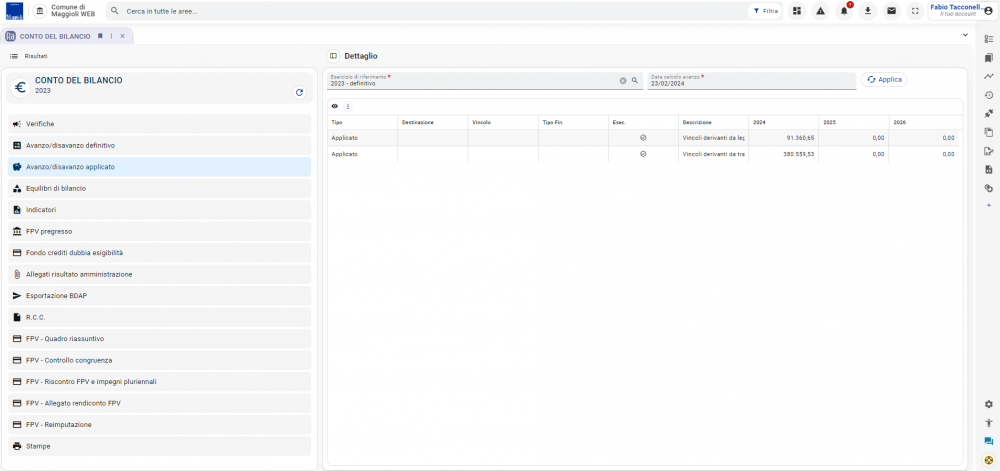
Task: Open the clipboard icon in right sidebar
Action: coord(989,133)
